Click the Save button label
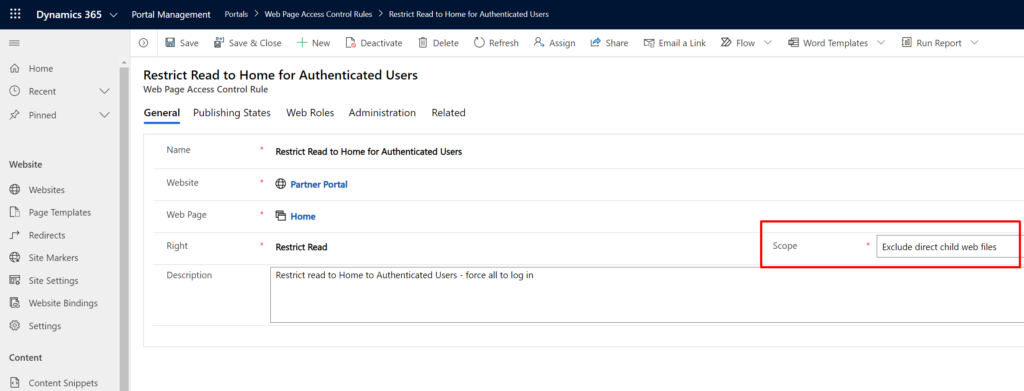This screenshot has height=391, width=1024. 189,43
